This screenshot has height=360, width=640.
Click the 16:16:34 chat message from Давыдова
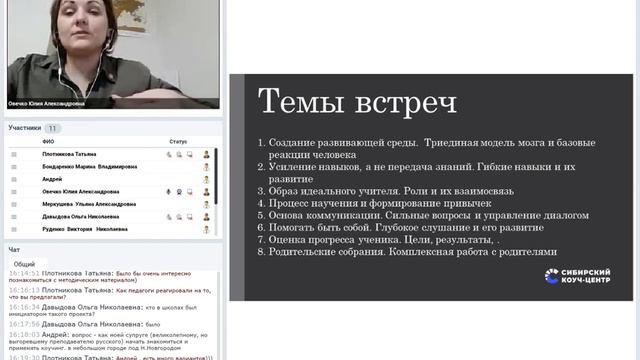tap(103, 311)
